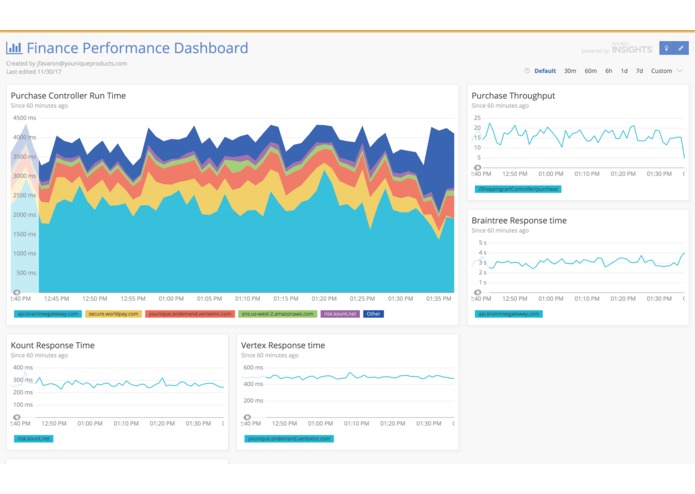Screen dimensions: 695x494
Task: Click the 01:35 PM axis label
Action: click(439, 299)
